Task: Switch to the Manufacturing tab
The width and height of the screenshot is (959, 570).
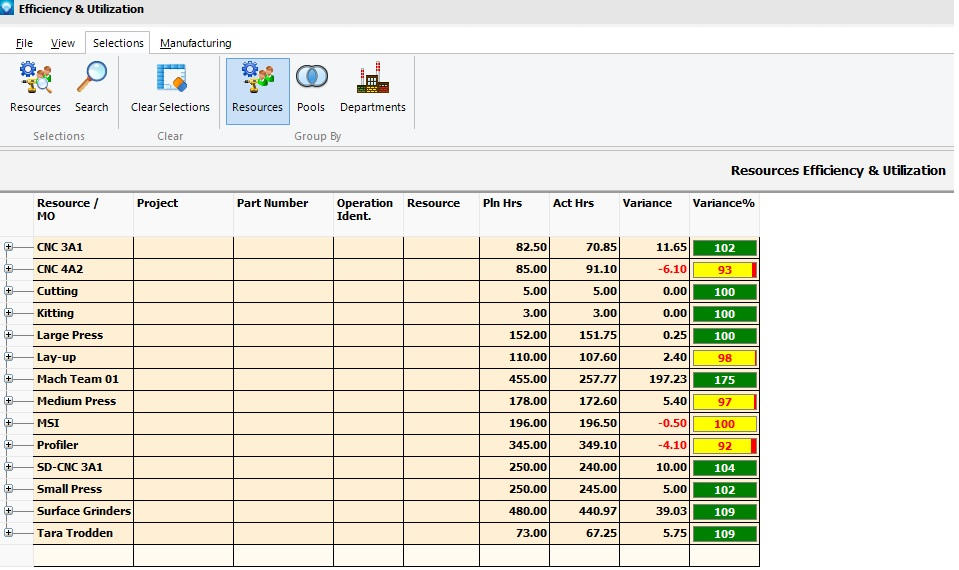Action: tap(196, 43)
